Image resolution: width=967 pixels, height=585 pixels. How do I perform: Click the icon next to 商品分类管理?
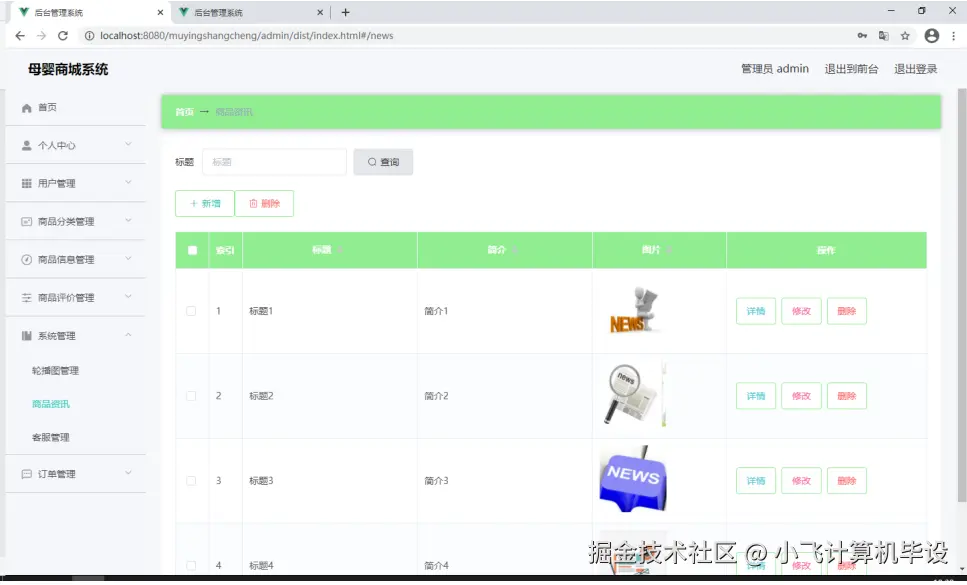pos(24,221)
